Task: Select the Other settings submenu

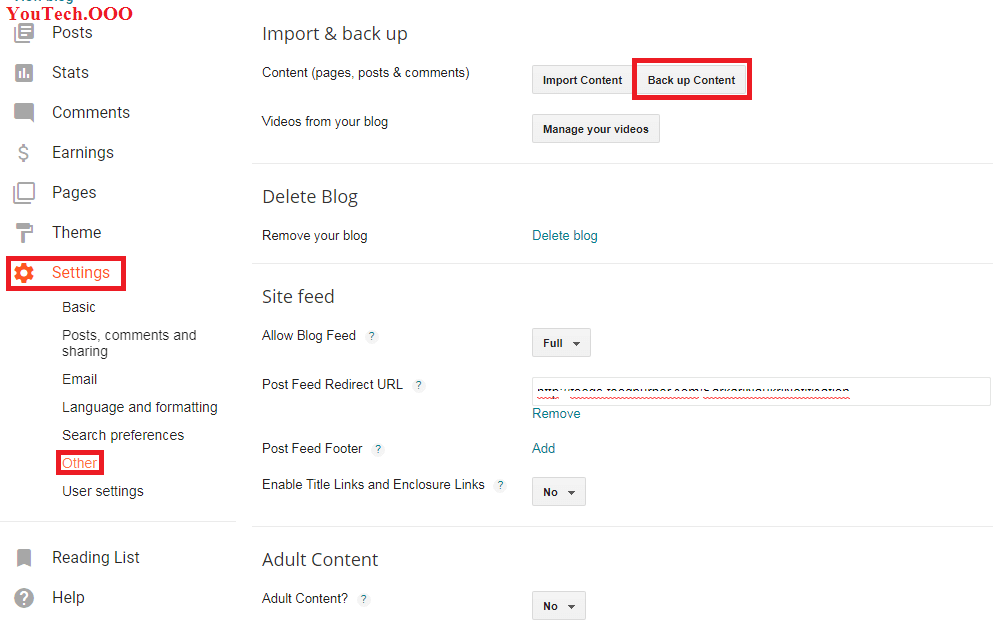Action: coord(80,463)
